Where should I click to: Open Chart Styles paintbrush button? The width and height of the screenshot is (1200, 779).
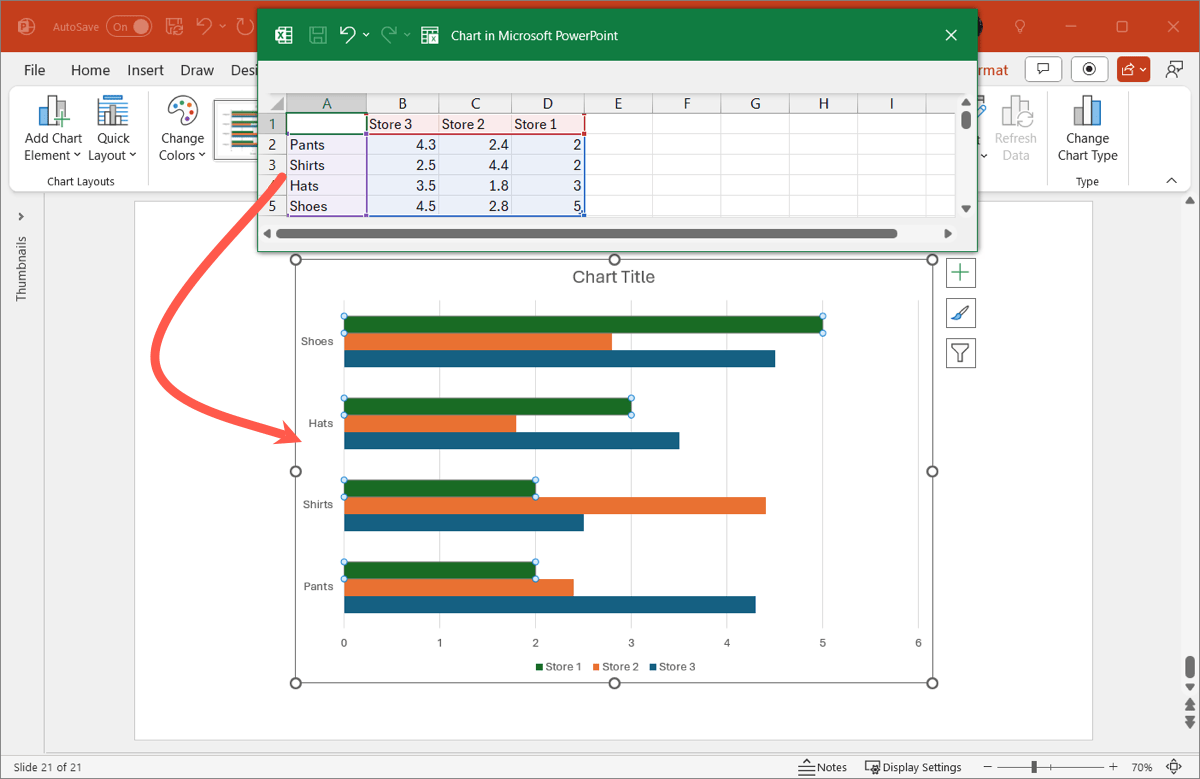tap(960, 313)
